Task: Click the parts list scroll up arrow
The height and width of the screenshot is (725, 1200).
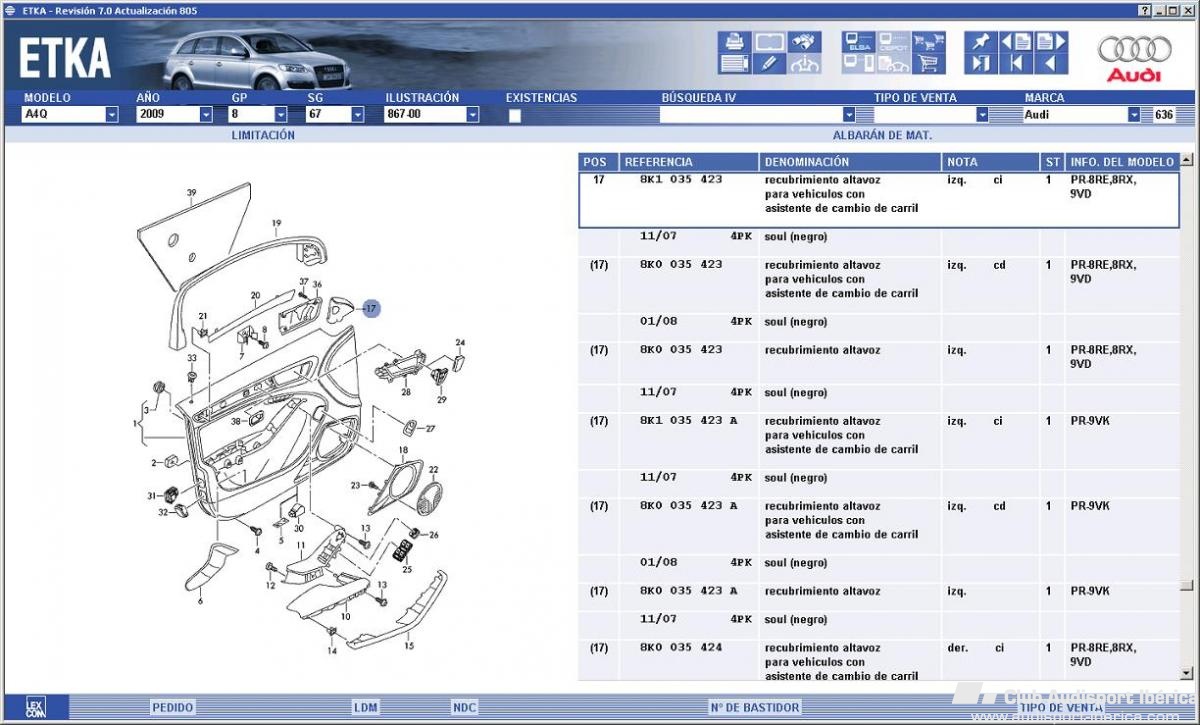Action: pos(1187,160)
